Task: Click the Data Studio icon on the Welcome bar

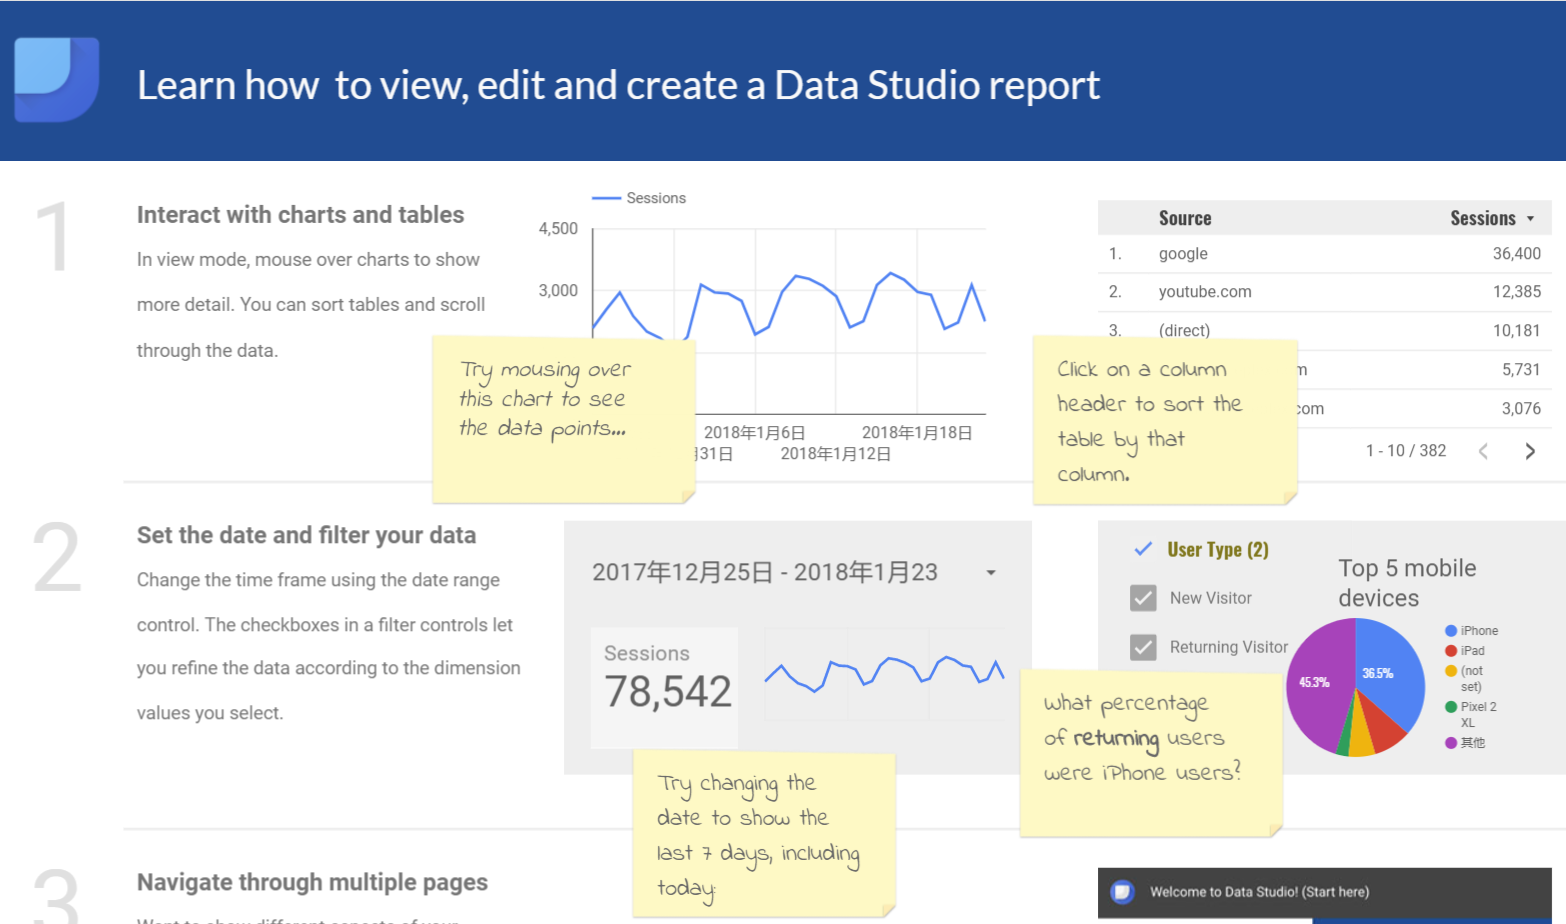Action: 1124,892
